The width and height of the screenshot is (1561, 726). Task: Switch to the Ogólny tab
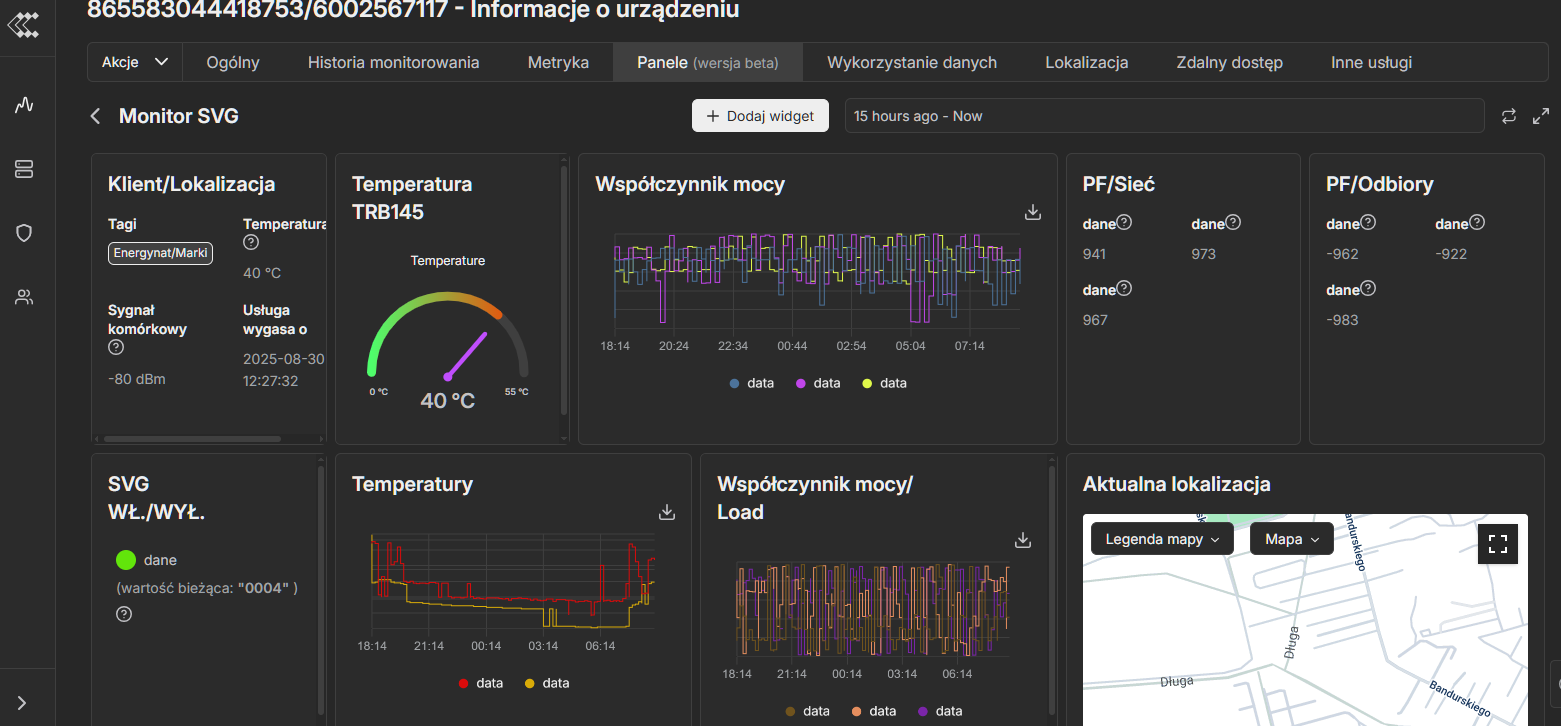pos(233,62)
